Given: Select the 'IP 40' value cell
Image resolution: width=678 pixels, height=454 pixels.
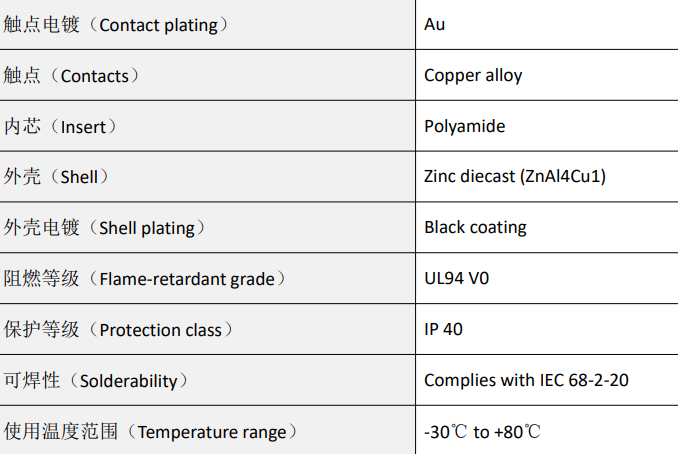Looking at the screenshot, I should [x=443, y=330].
